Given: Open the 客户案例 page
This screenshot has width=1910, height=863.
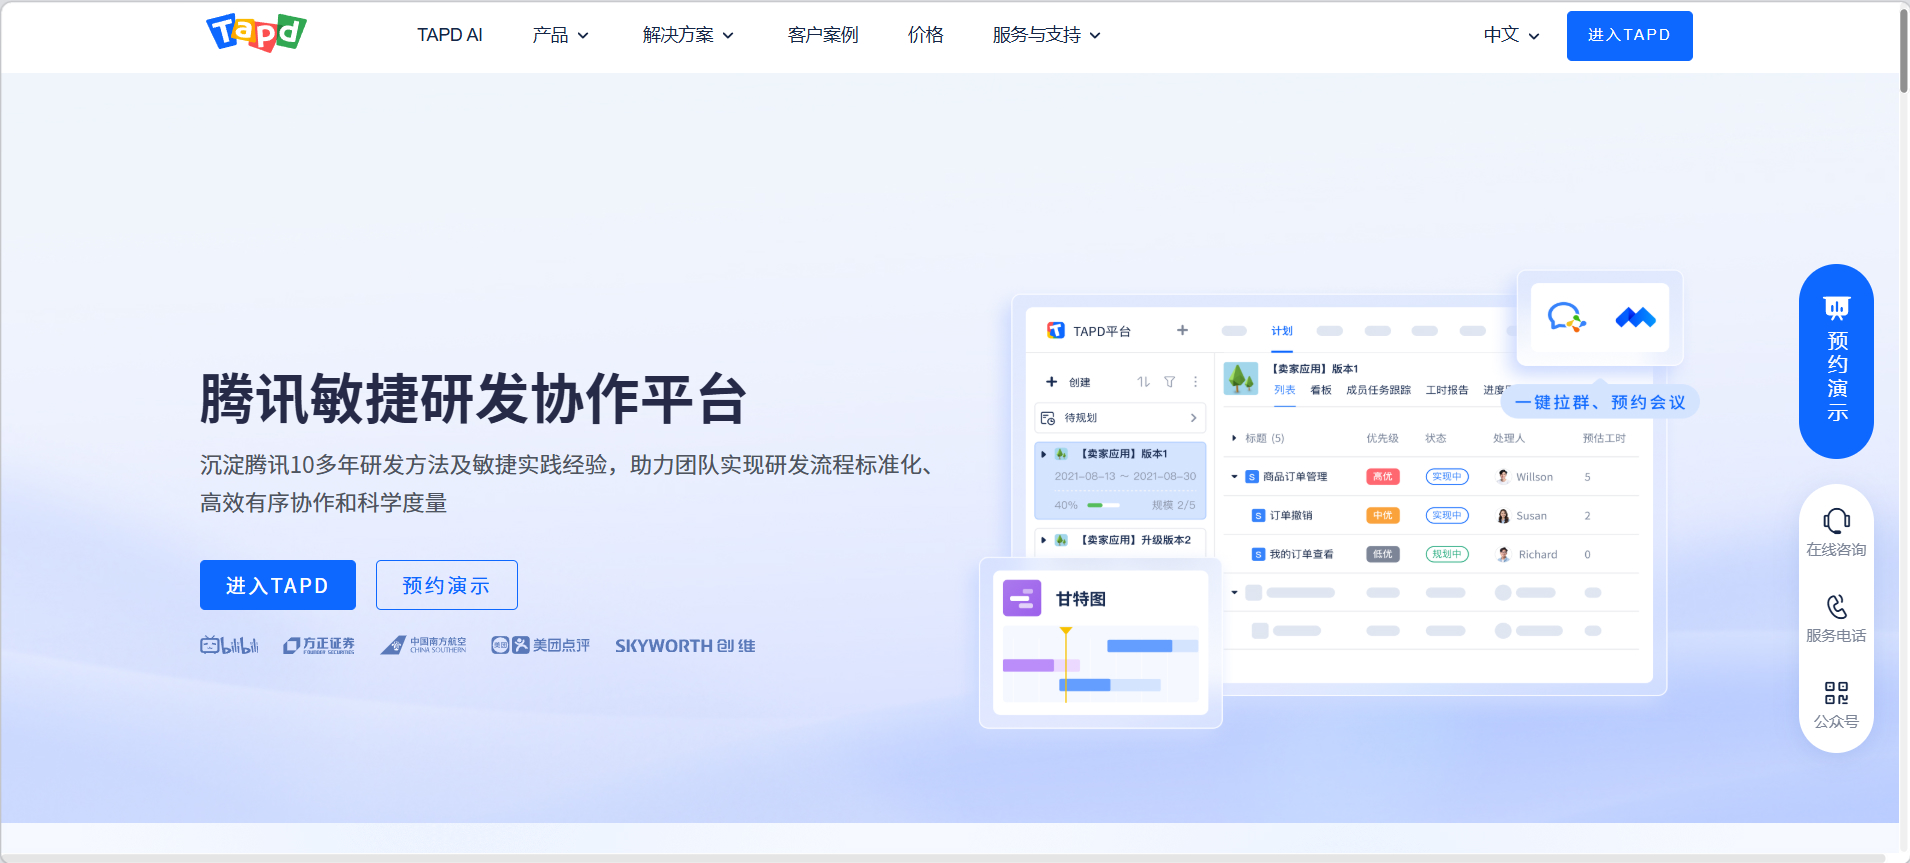Looking at the screenshot, I should point(823,35).
